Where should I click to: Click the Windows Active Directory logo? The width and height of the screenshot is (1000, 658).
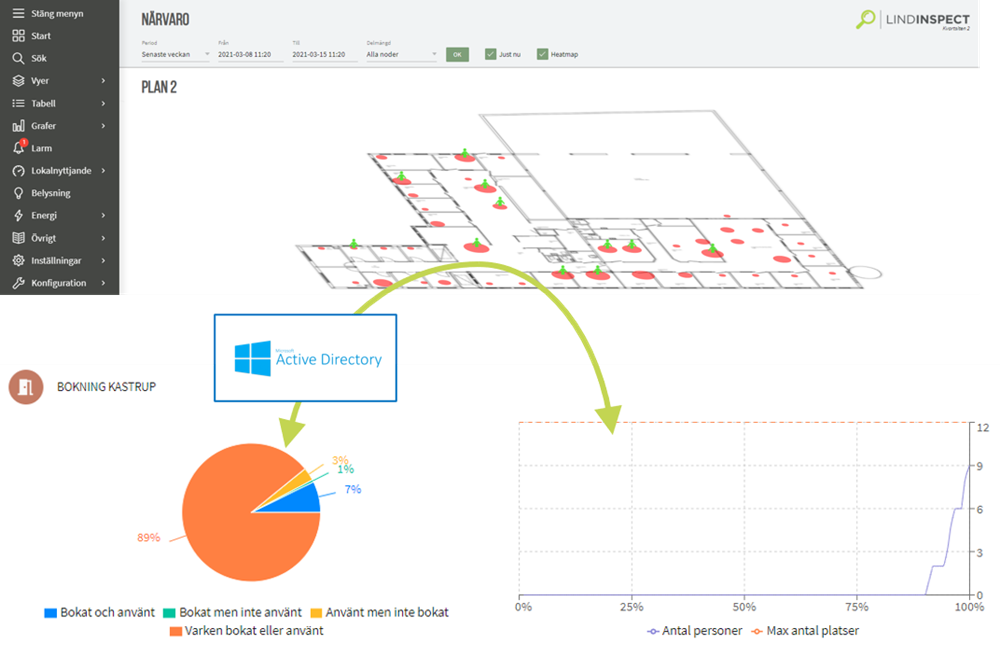253,358
